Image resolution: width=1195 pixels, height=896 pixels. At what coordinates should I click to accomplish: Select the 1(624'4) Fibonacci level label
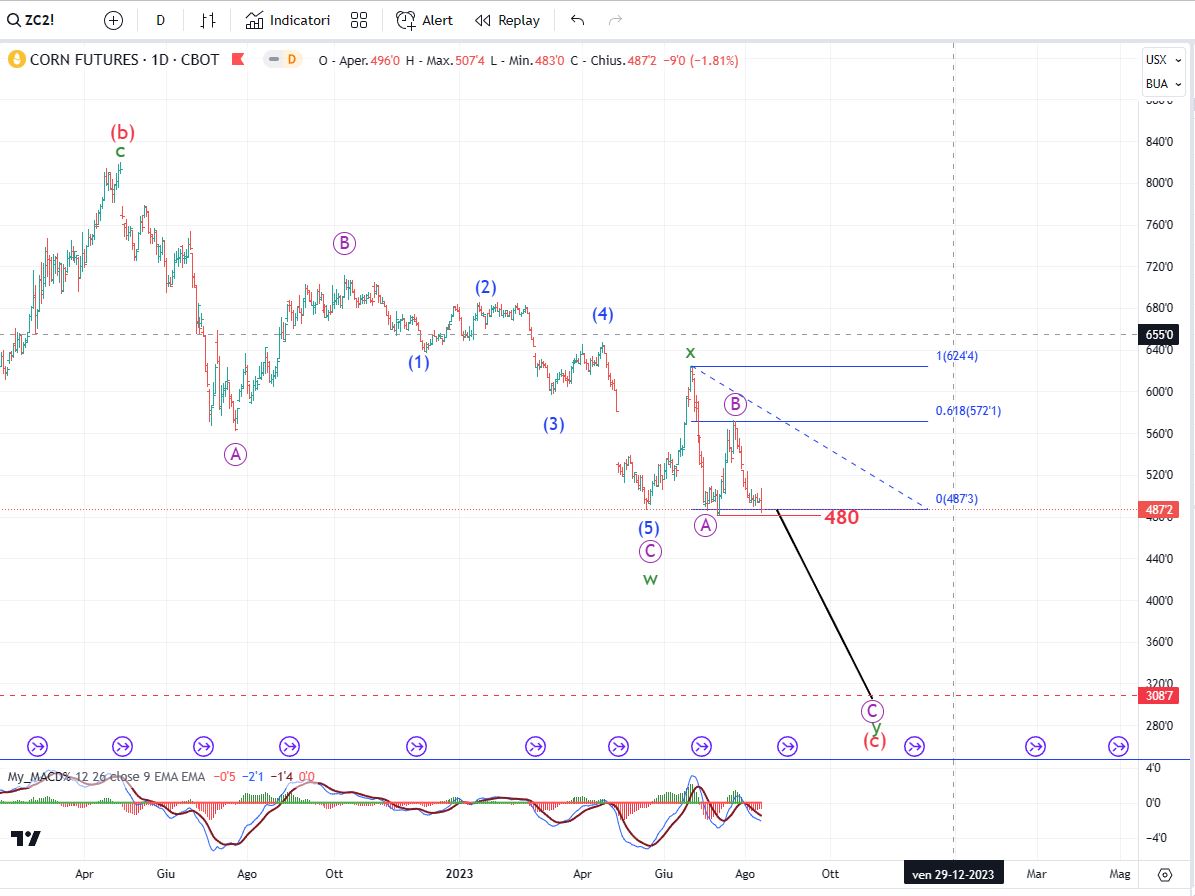coord(956,356)
